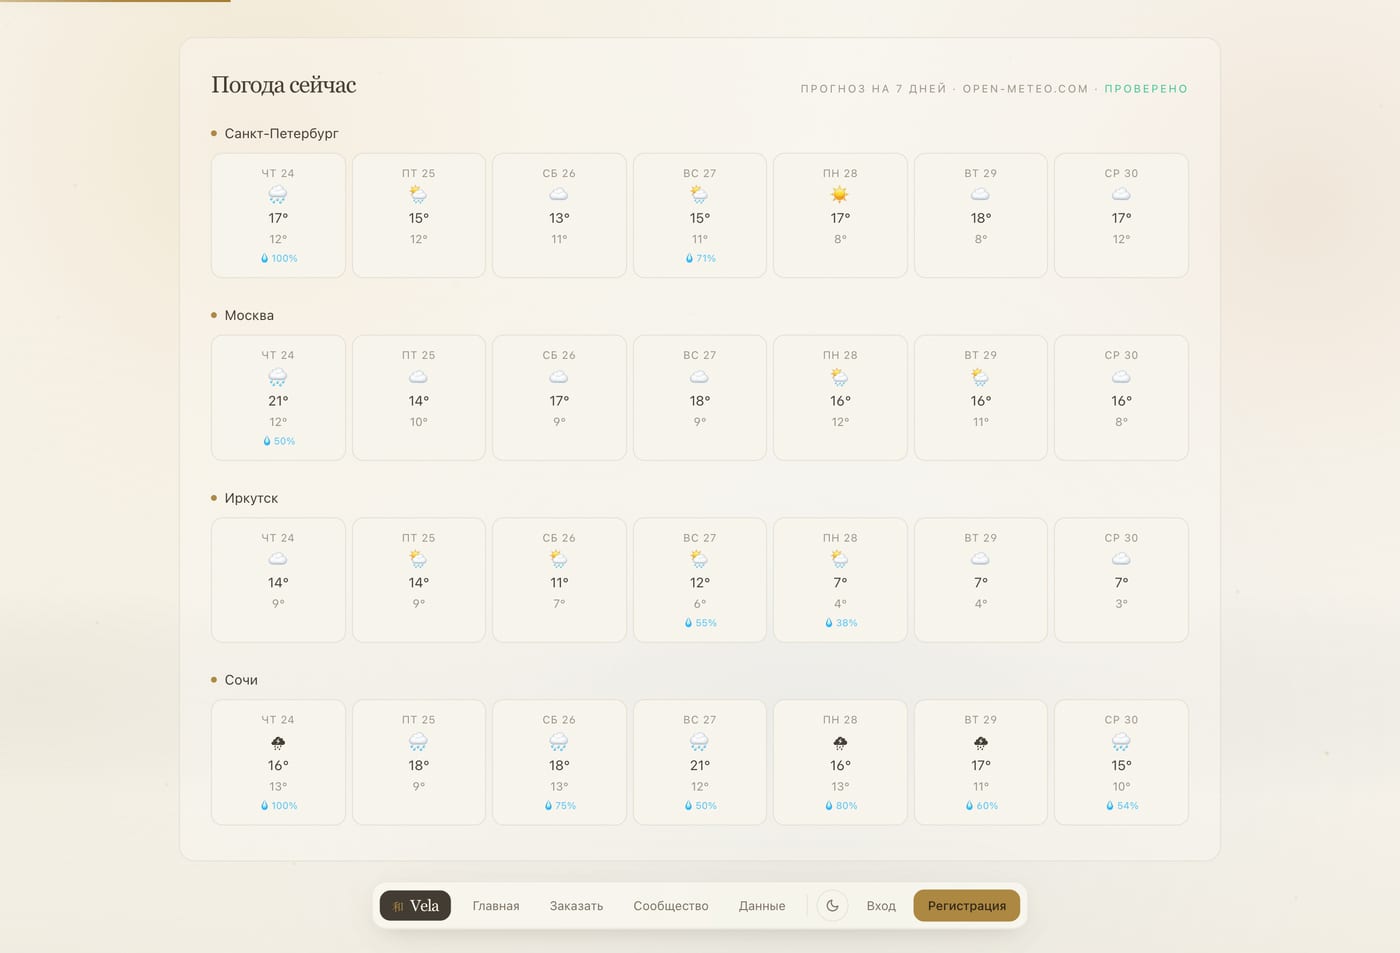Select the Санкт-Петербург city label
The height and width of the screenshot is (953, 1400).
pyautogui.click(x=281, y=133)
